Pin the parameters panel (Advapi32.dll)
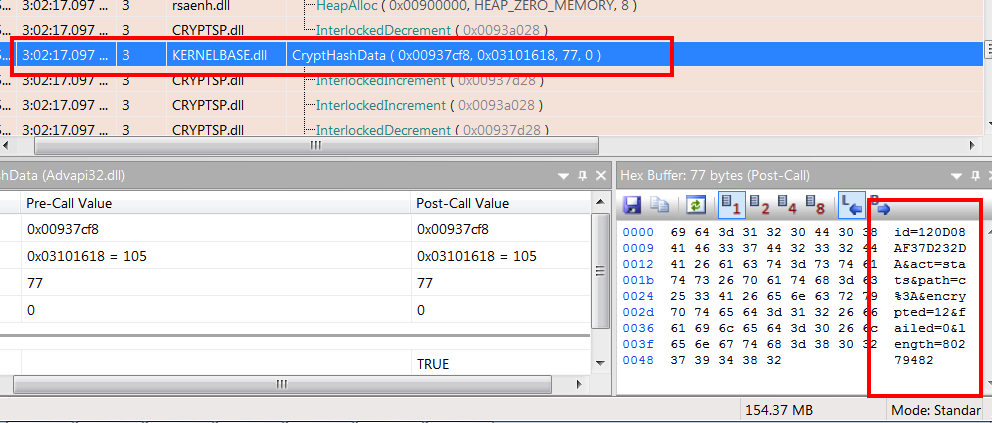The width and height of the screenshot is (992, 423). click(x=582, y=175)
